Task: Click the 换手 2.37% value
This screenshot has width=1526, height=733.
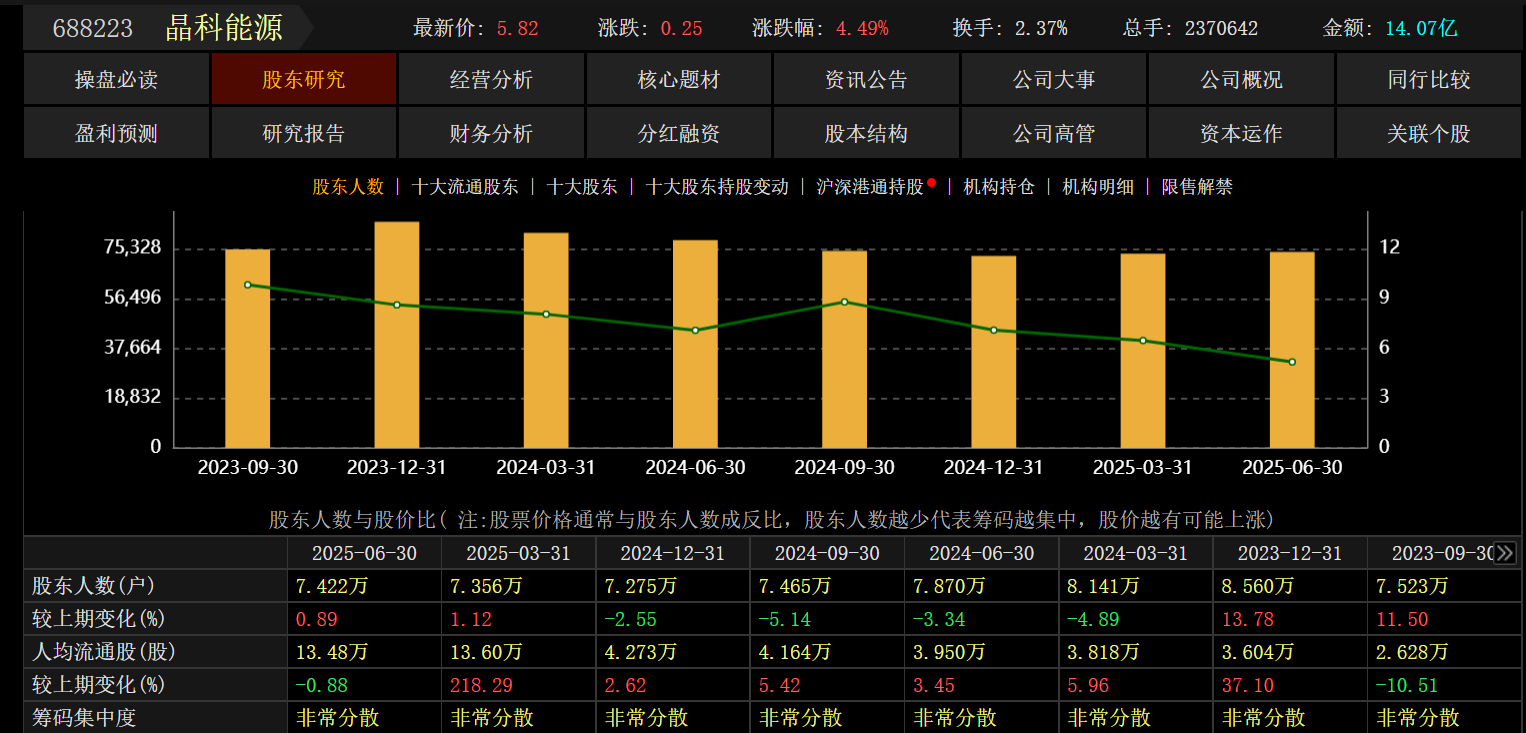Action: pyautogui.click(x=1041, y=28)
